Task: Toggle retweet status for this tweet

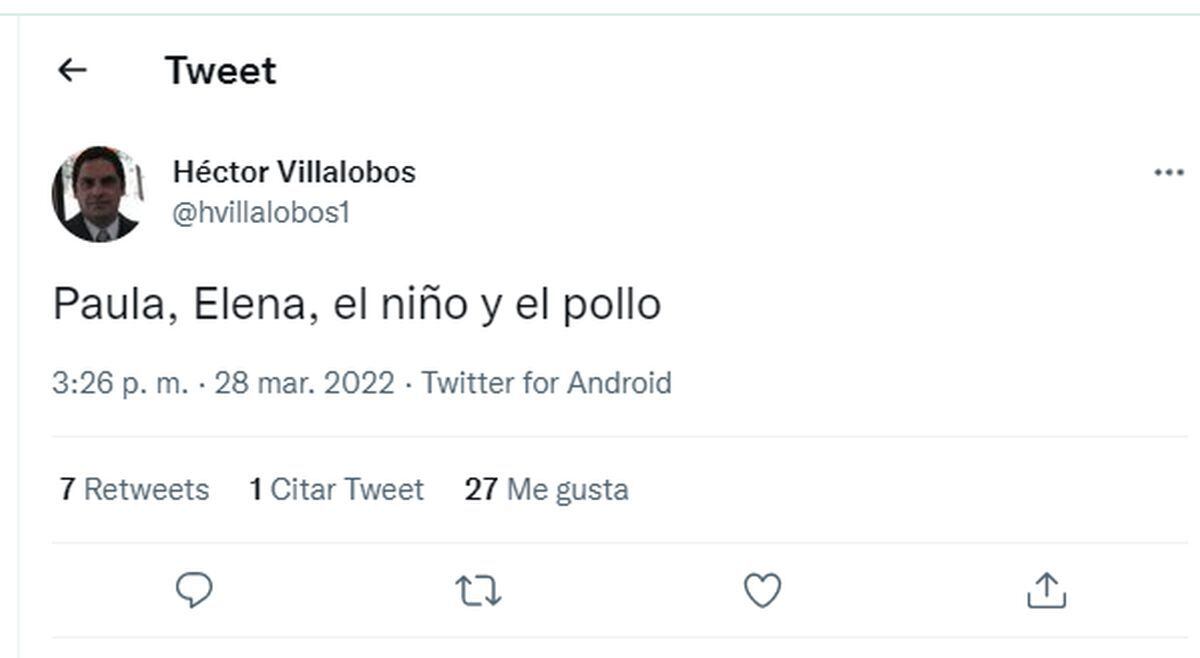Action: (x=478, y=590)
